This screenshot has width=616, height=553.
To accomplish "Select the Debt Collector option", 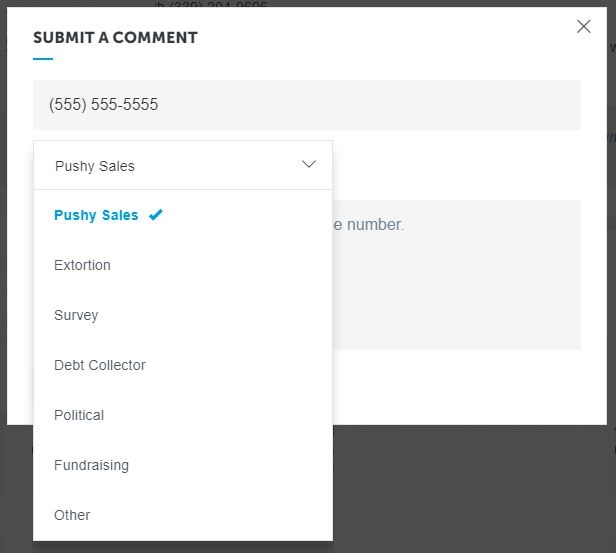I will pyautogui.click(x=99, y=365).
